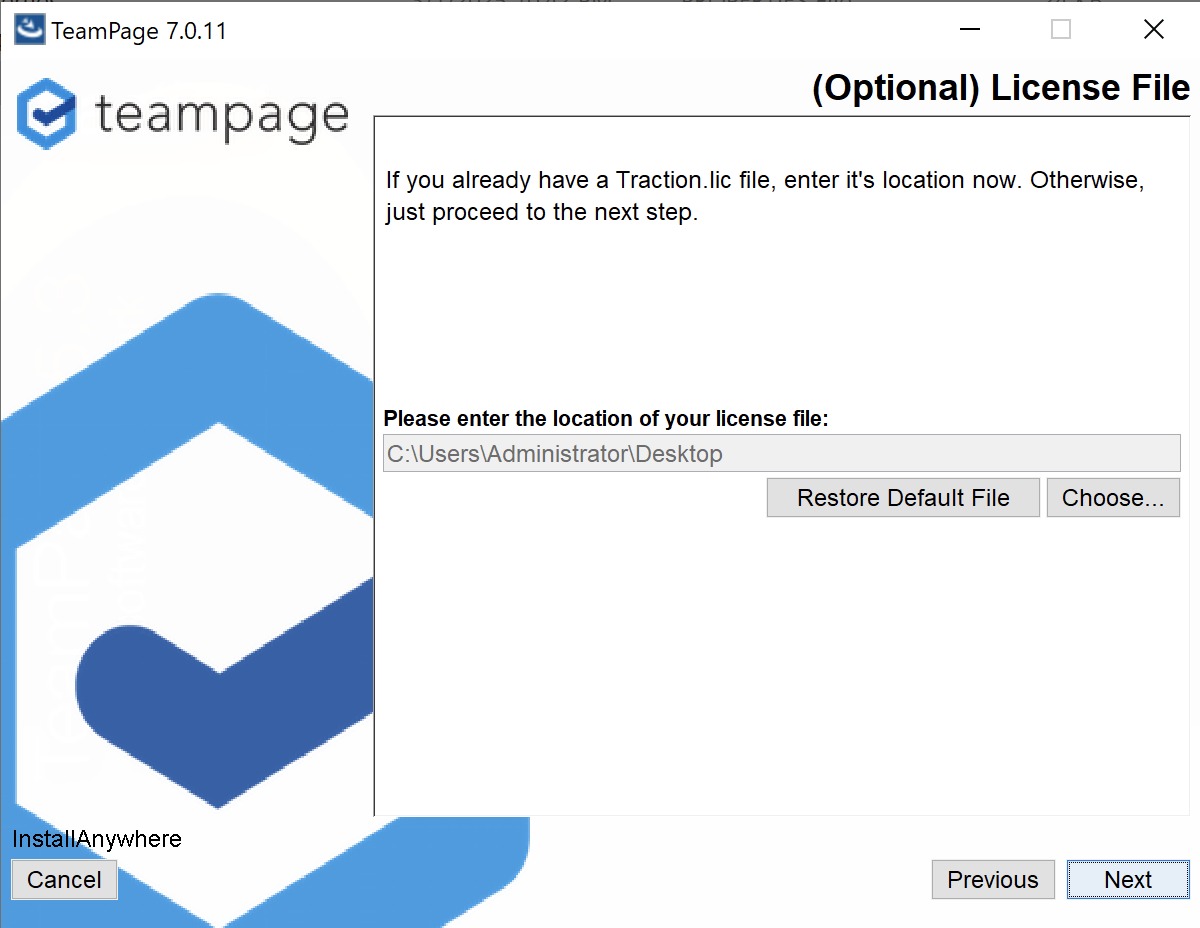This screenshot has width=1200, height=928.
Task: Click the "Please enter the location" label
Action: (x=606, y=419)
